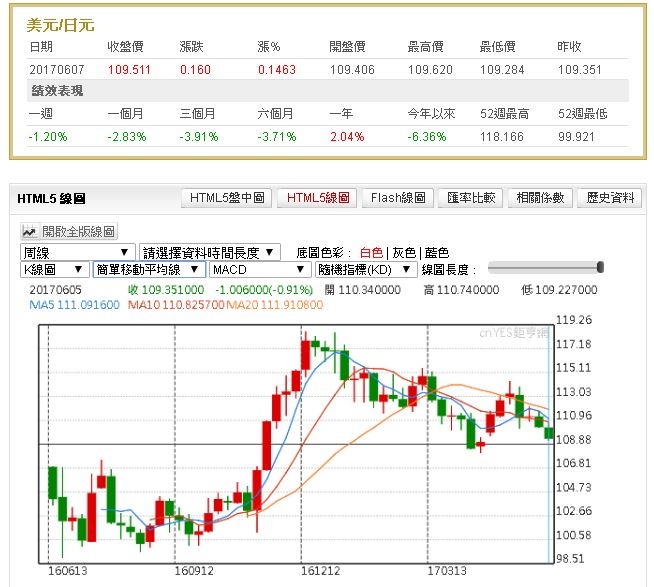654x587 pixels.
Task: Click the lowest price 109.284
Action: 502,70
